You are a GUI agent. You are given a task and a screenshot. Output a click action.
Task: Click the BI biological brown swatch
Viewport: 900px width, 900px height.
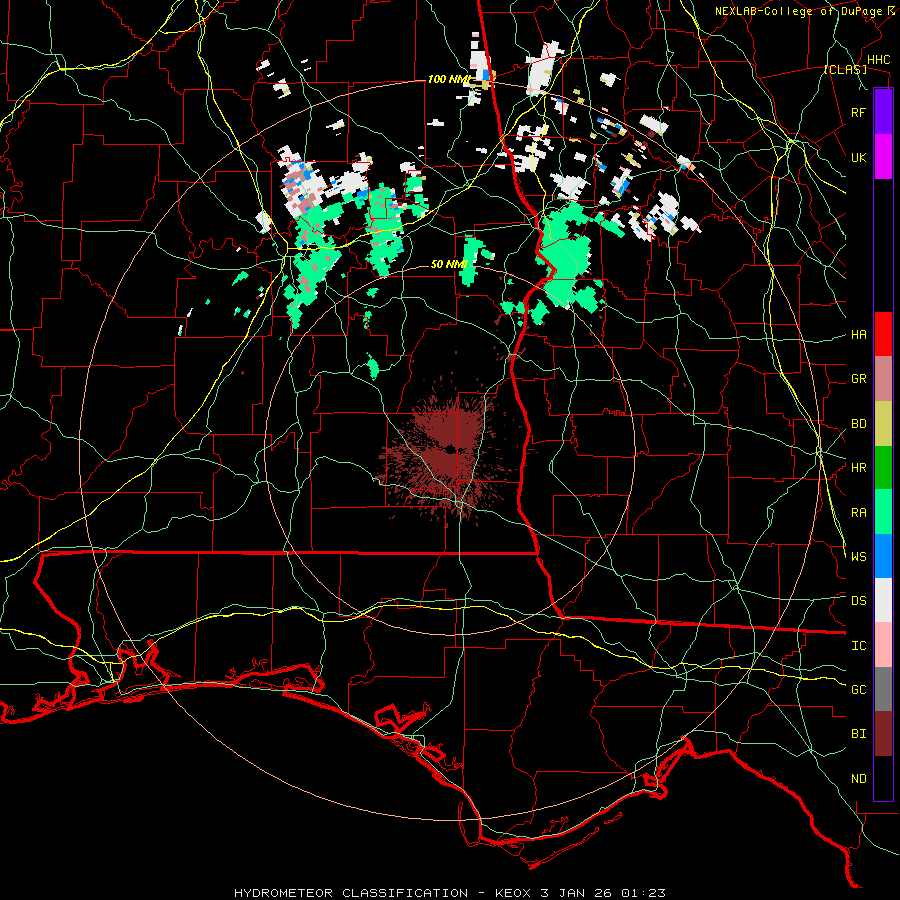tap(883, 734)
